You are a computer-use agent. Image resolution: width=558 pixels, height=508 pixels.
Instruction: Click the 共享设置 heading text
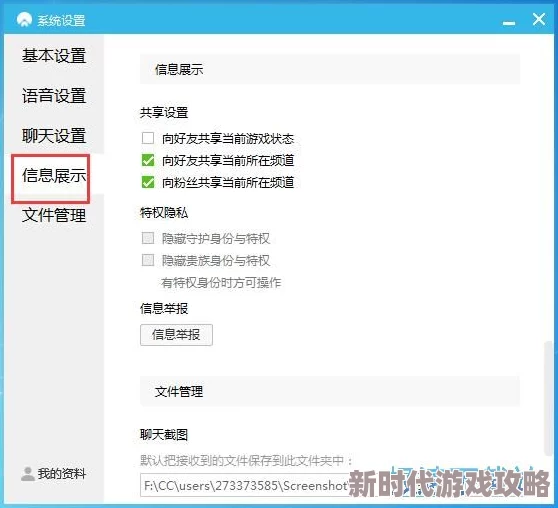(164, 113)
